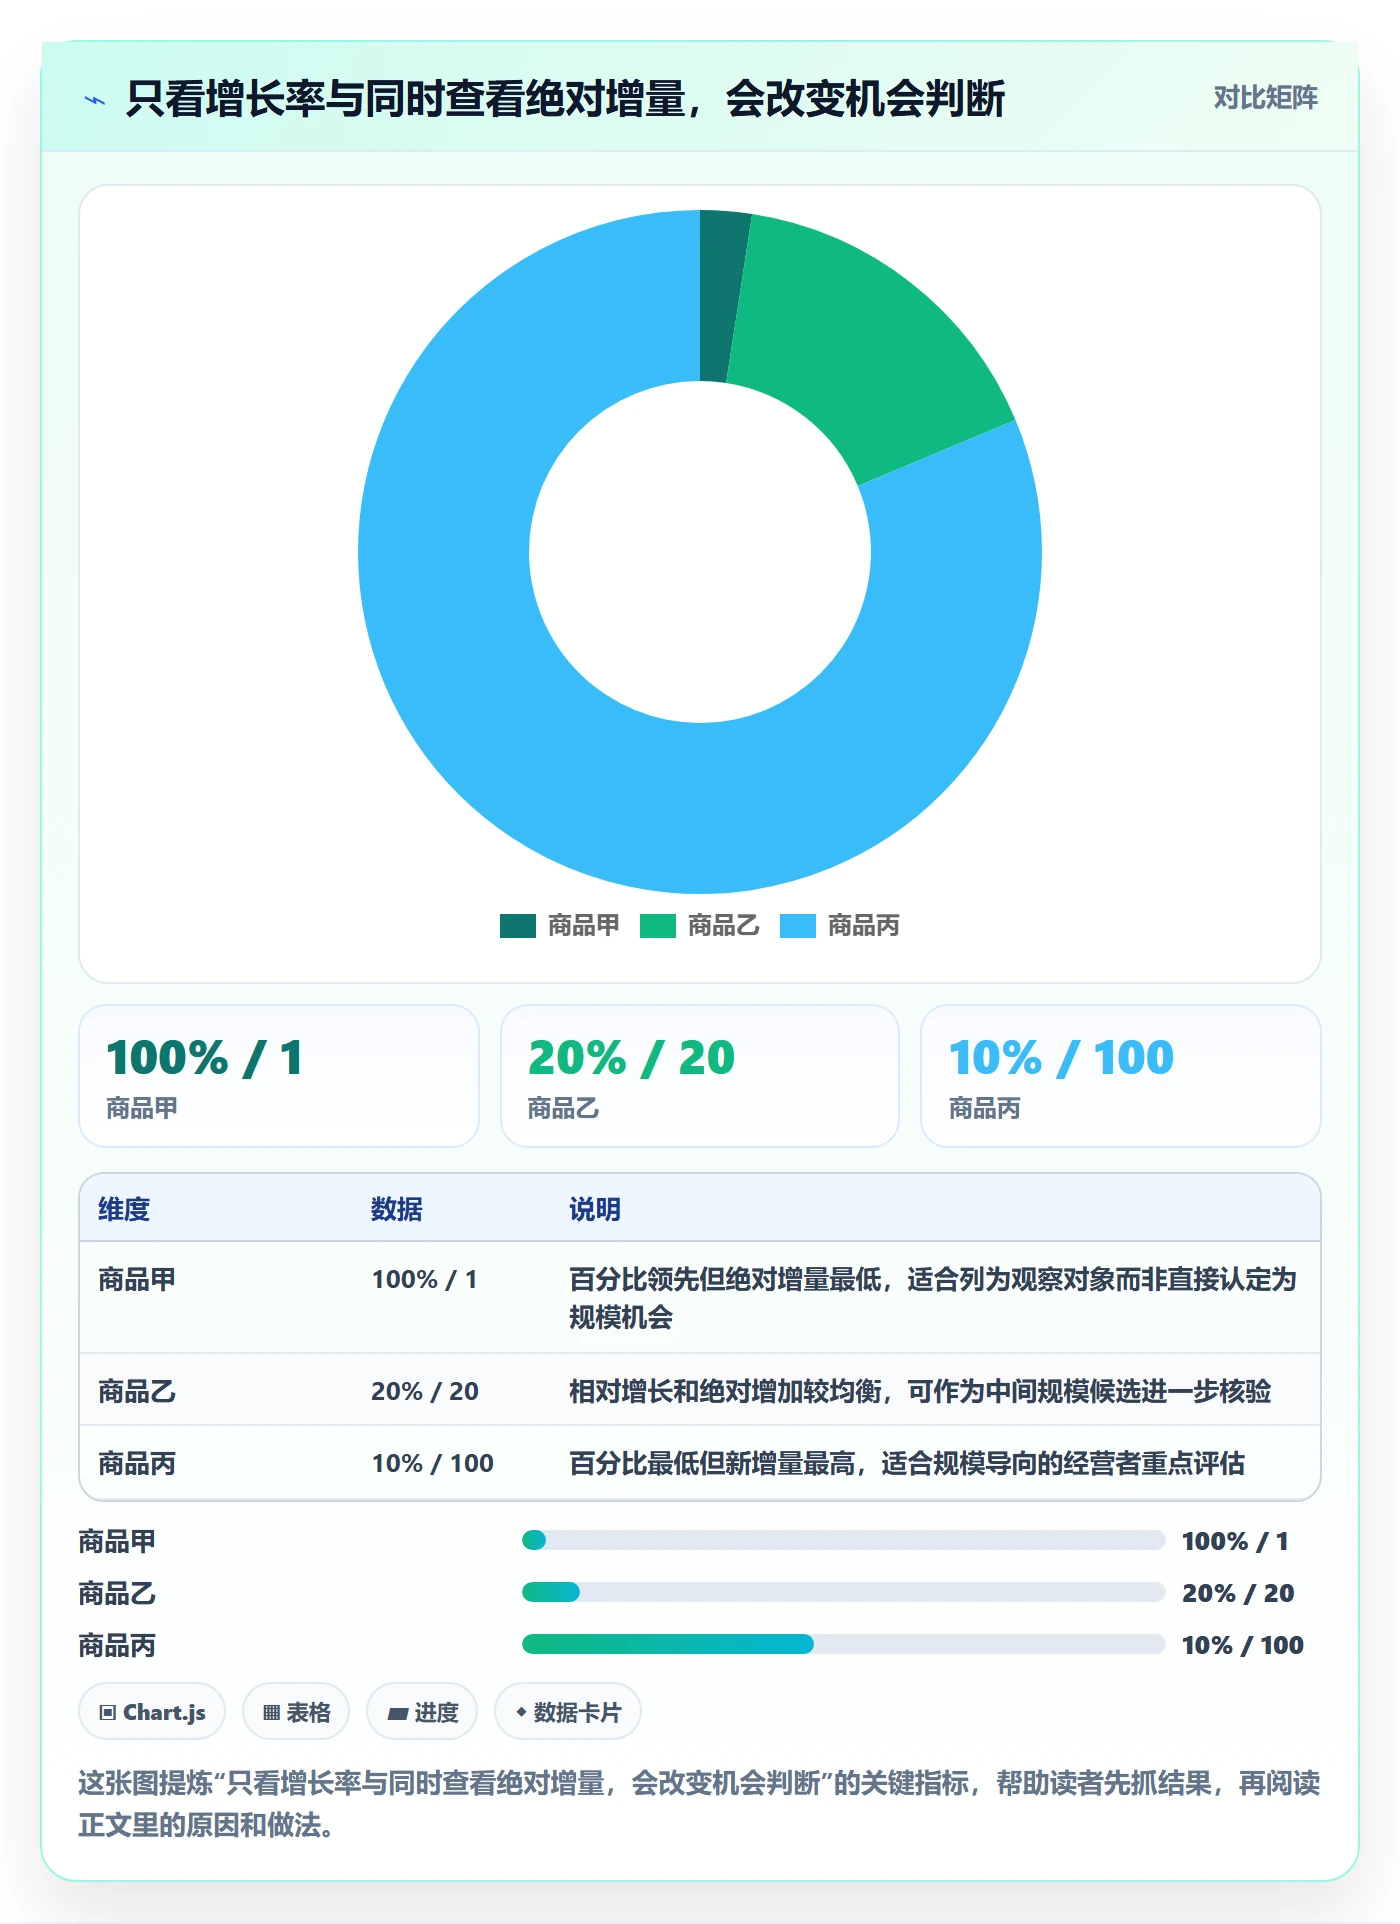The height and width of the screenshot is (1924, 1400).
Task: Click the 商品丙 progress bar
Action: [844, 1644]
